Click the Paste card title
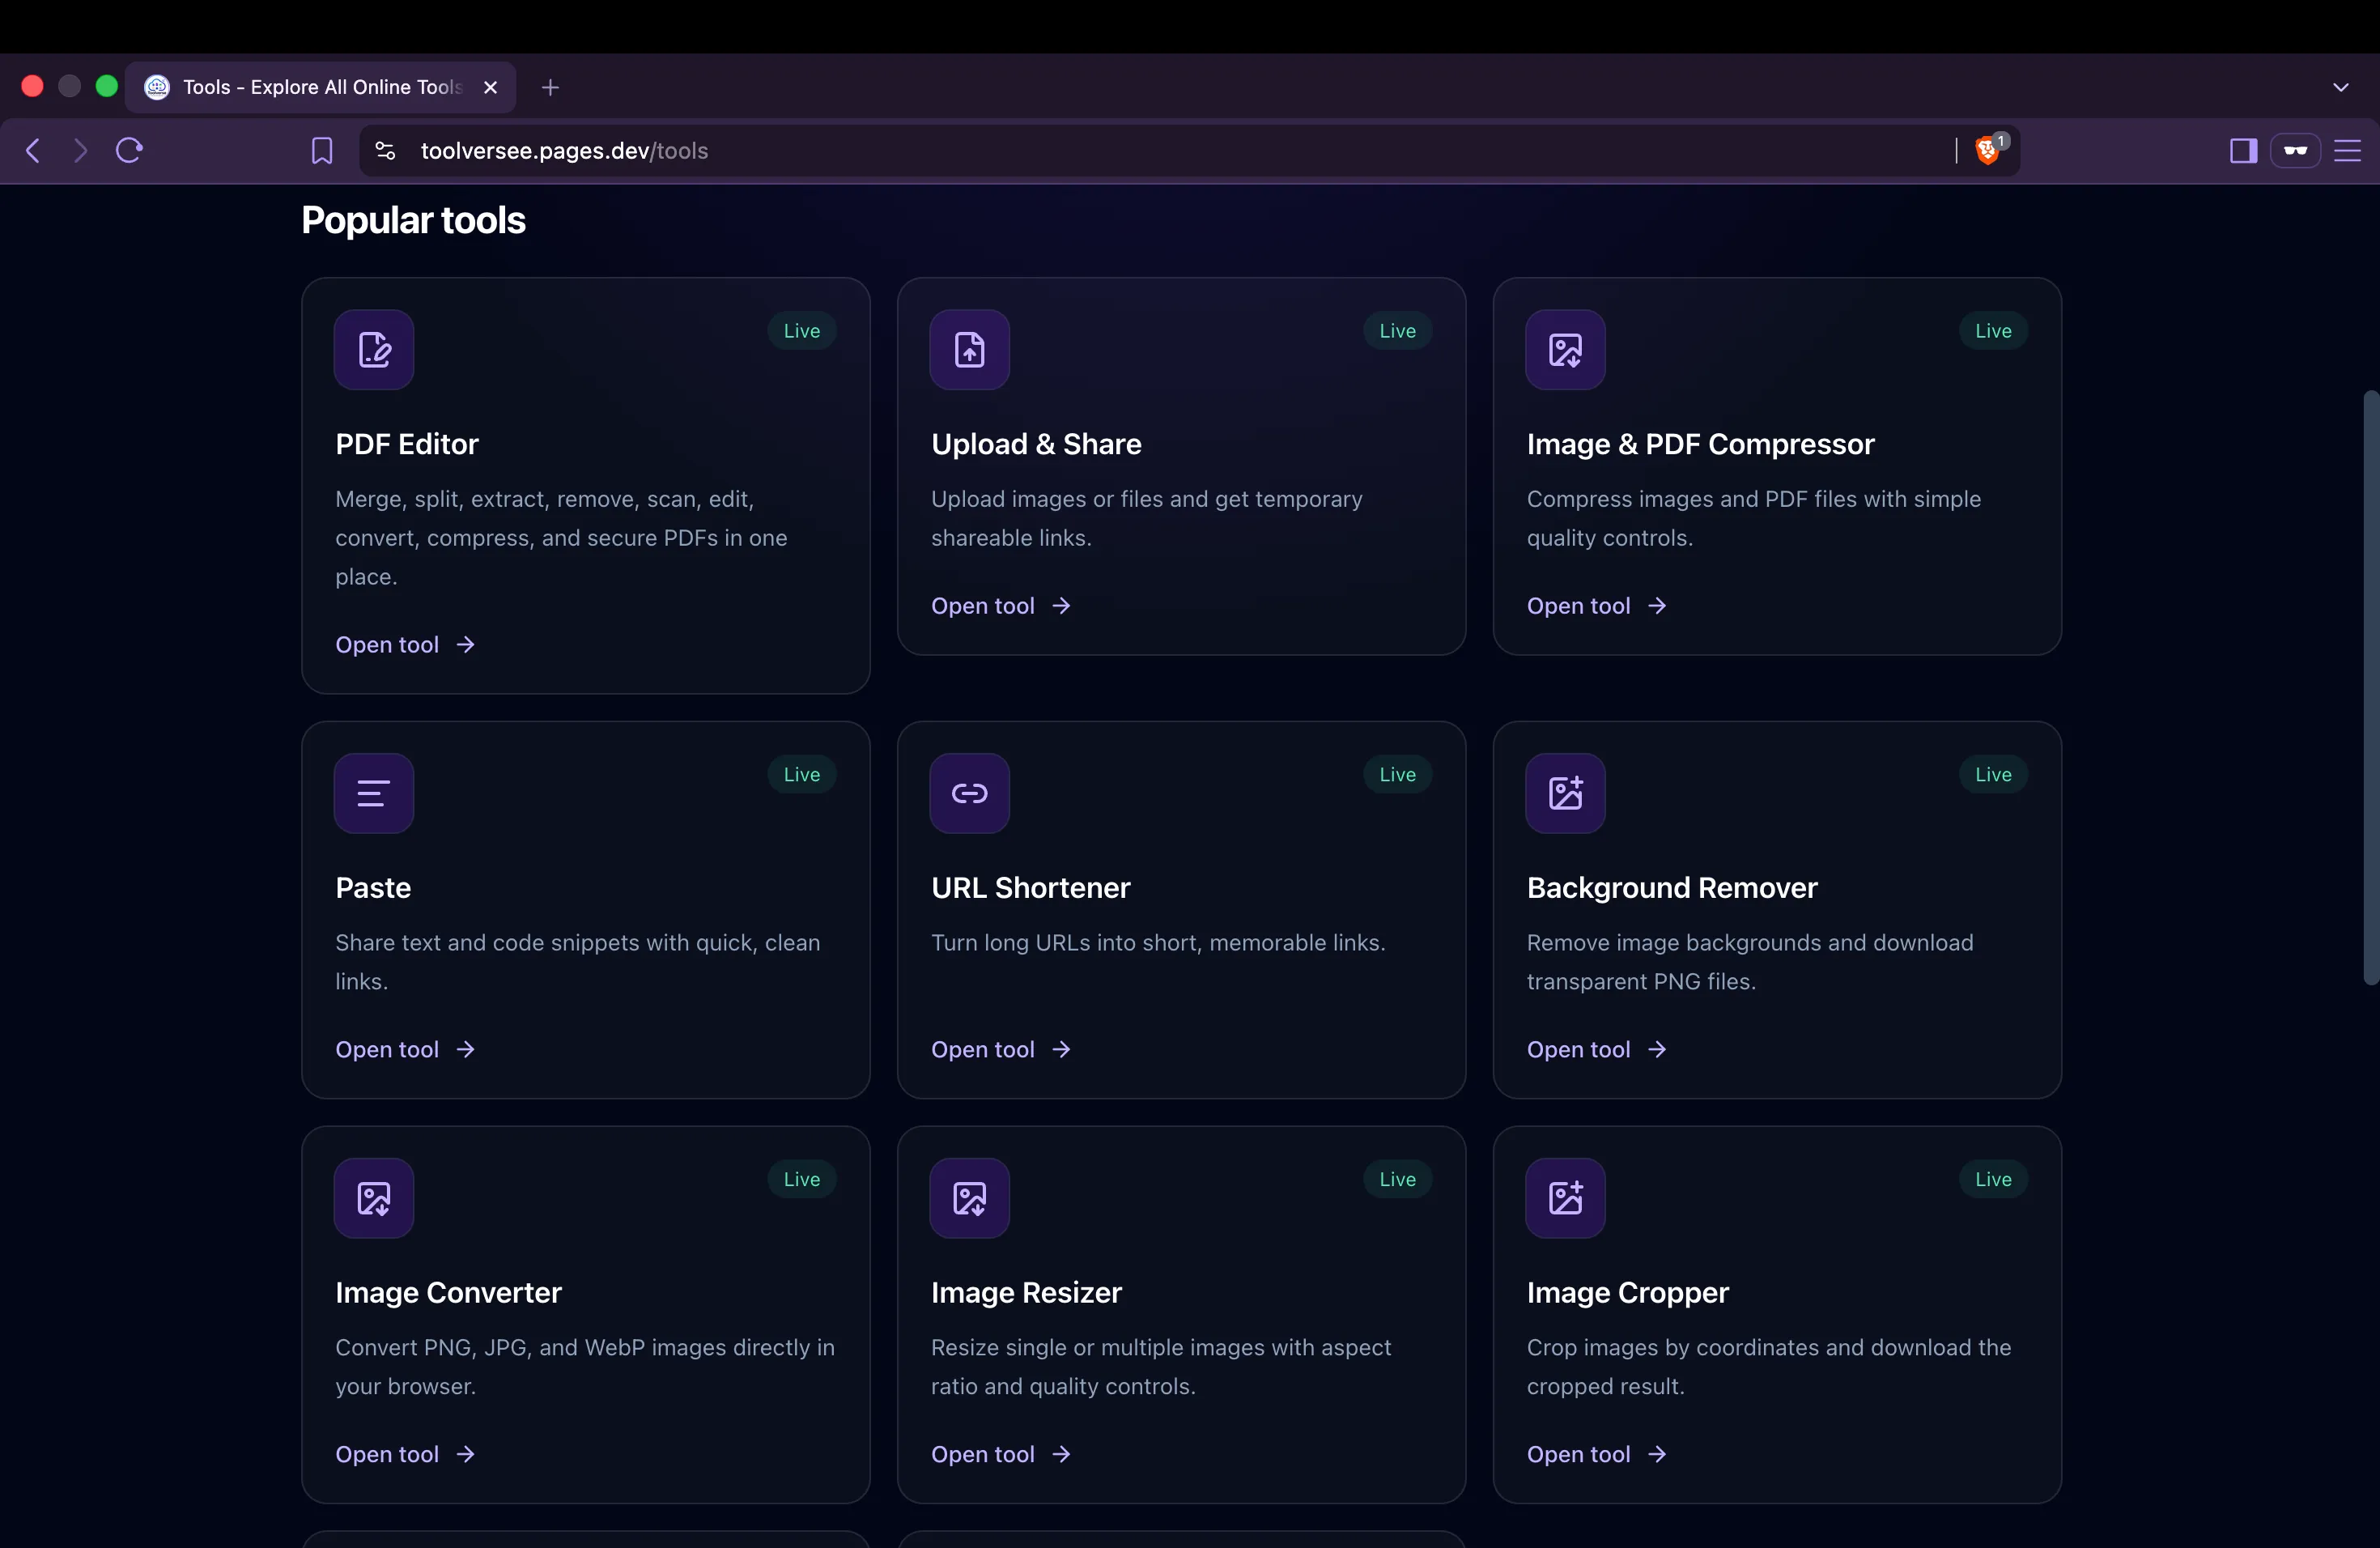This screenshot has height=1548, width=2380. (373, 888)
